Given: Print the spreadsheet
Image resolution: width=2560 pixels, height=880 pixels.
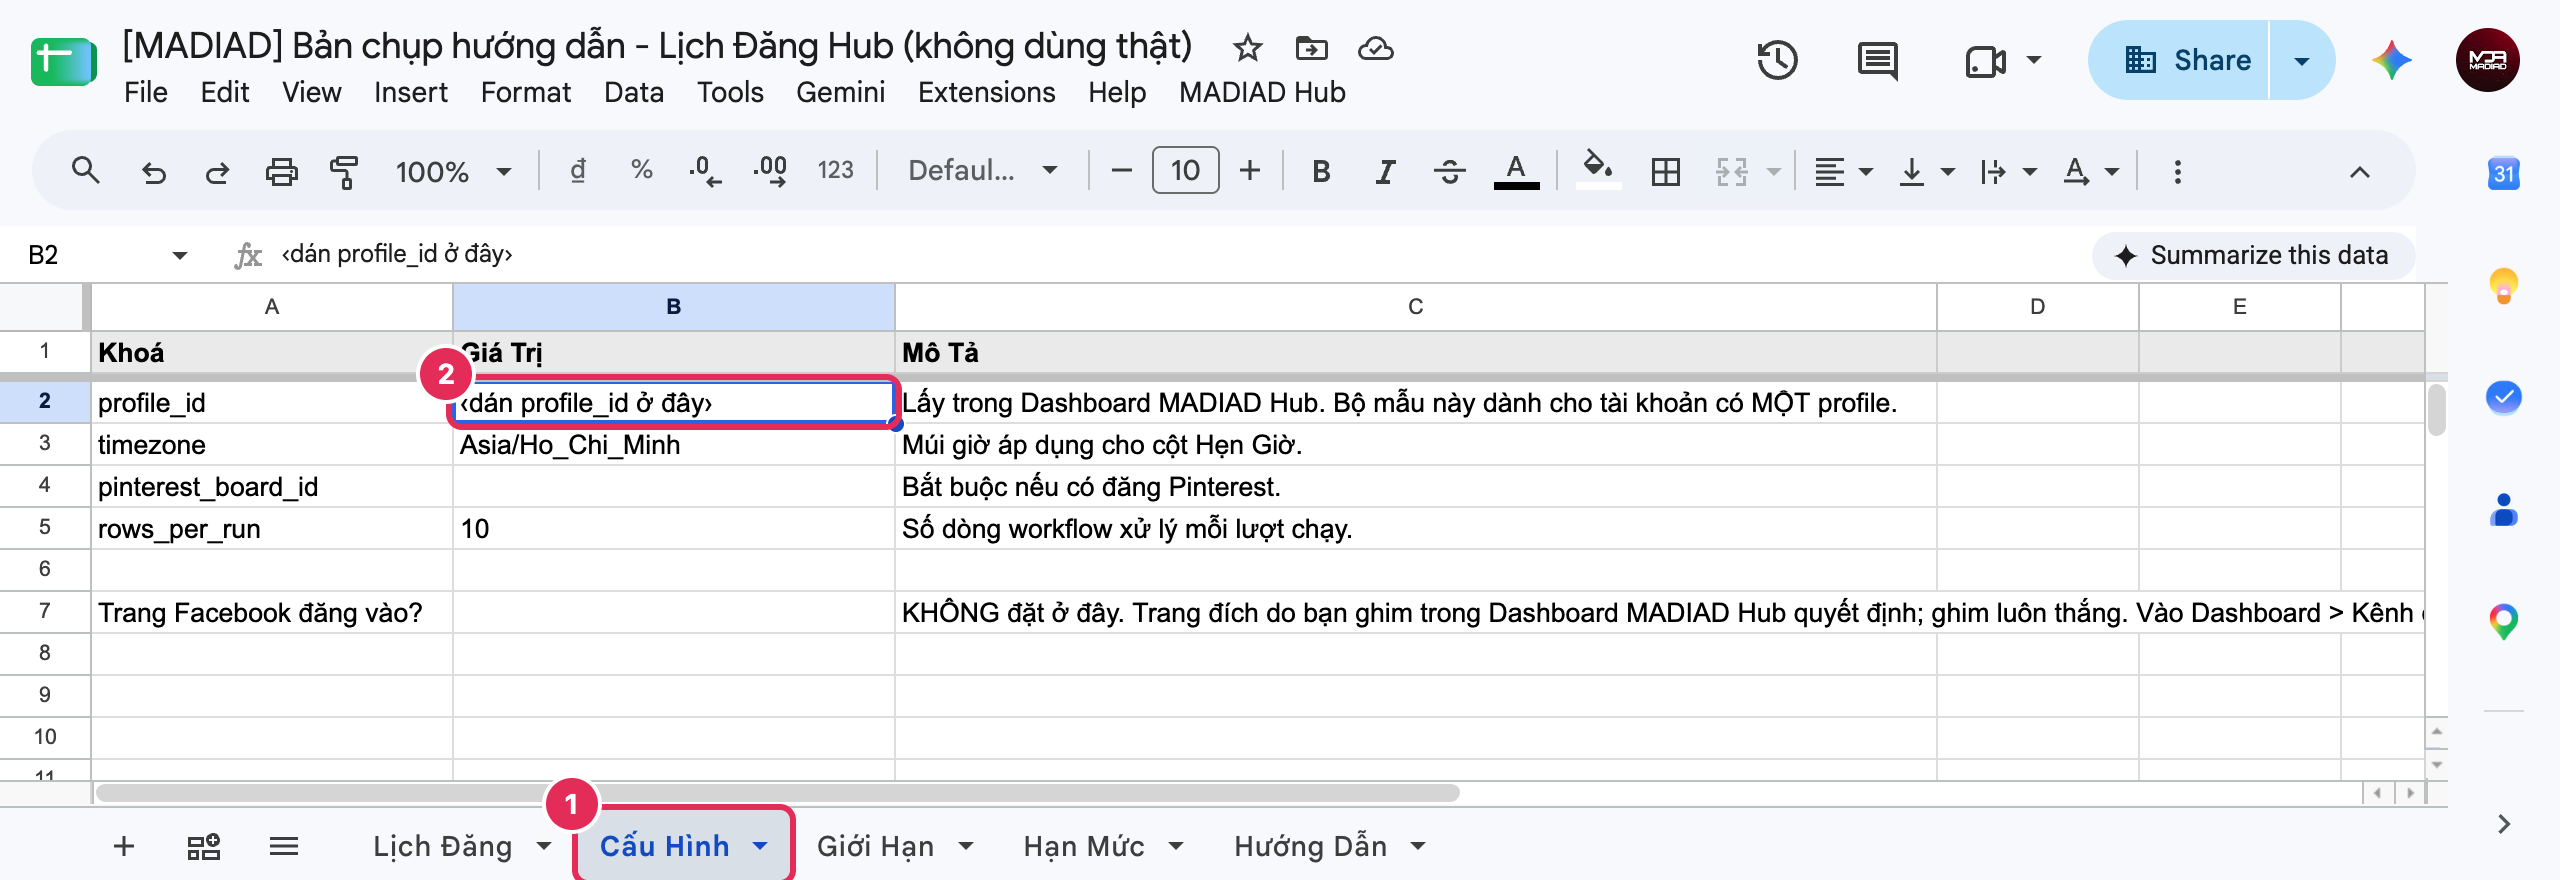Looking at the screenshot, I should 281,172.
